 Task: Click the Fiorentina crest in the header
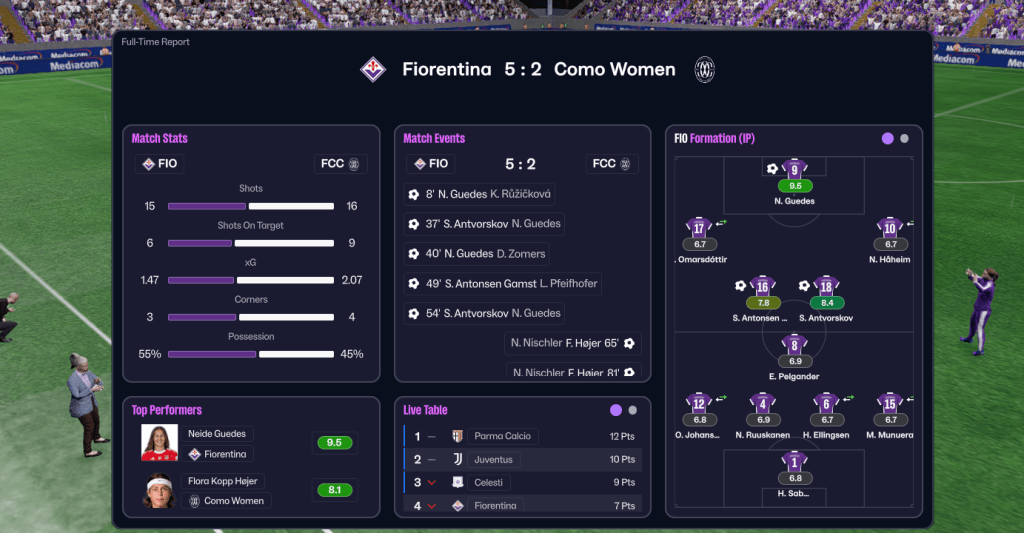(x=373, y=69)
